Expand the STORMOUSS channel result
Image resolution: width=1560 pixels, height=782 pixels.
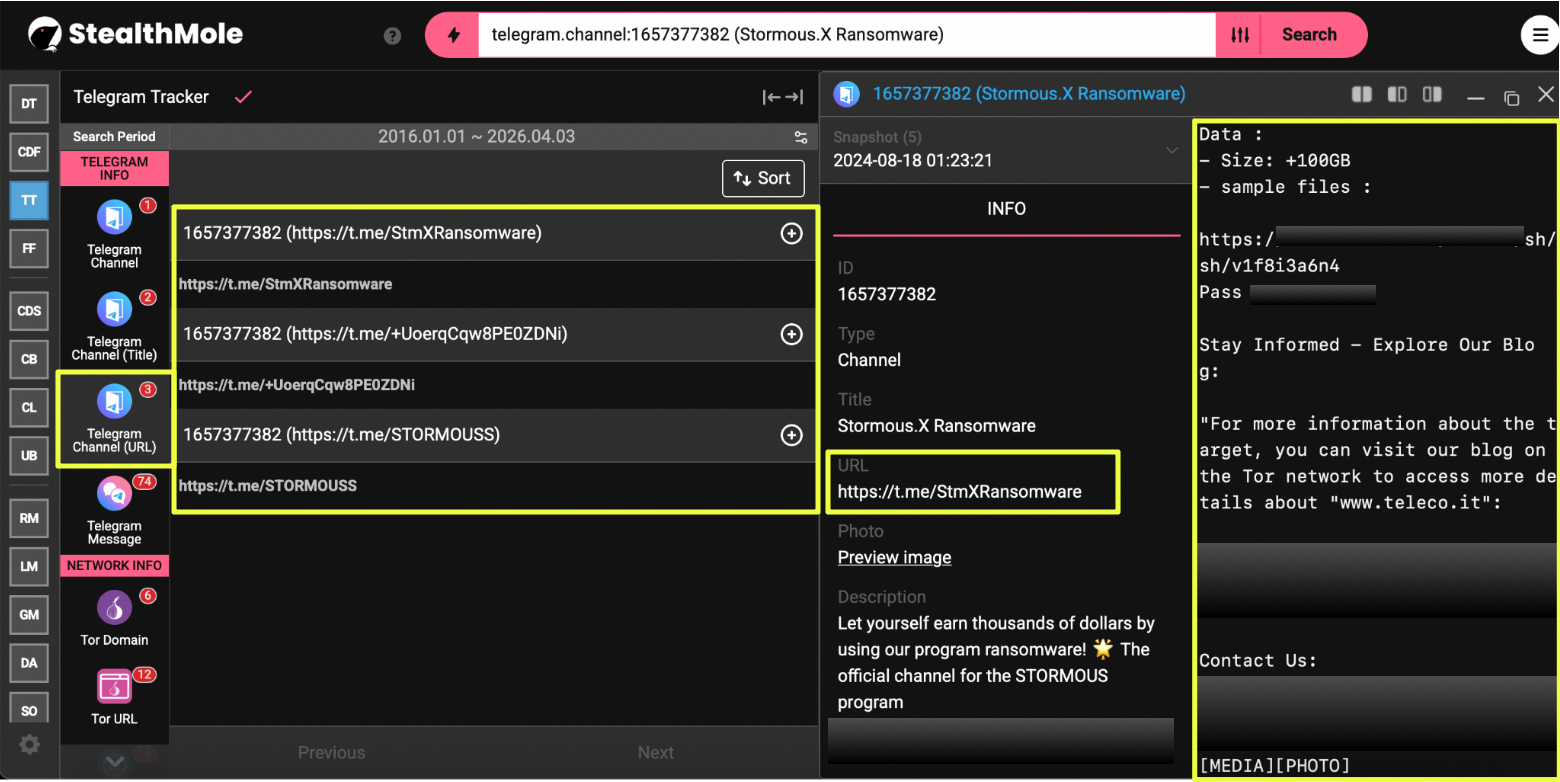tap(791, 435)
